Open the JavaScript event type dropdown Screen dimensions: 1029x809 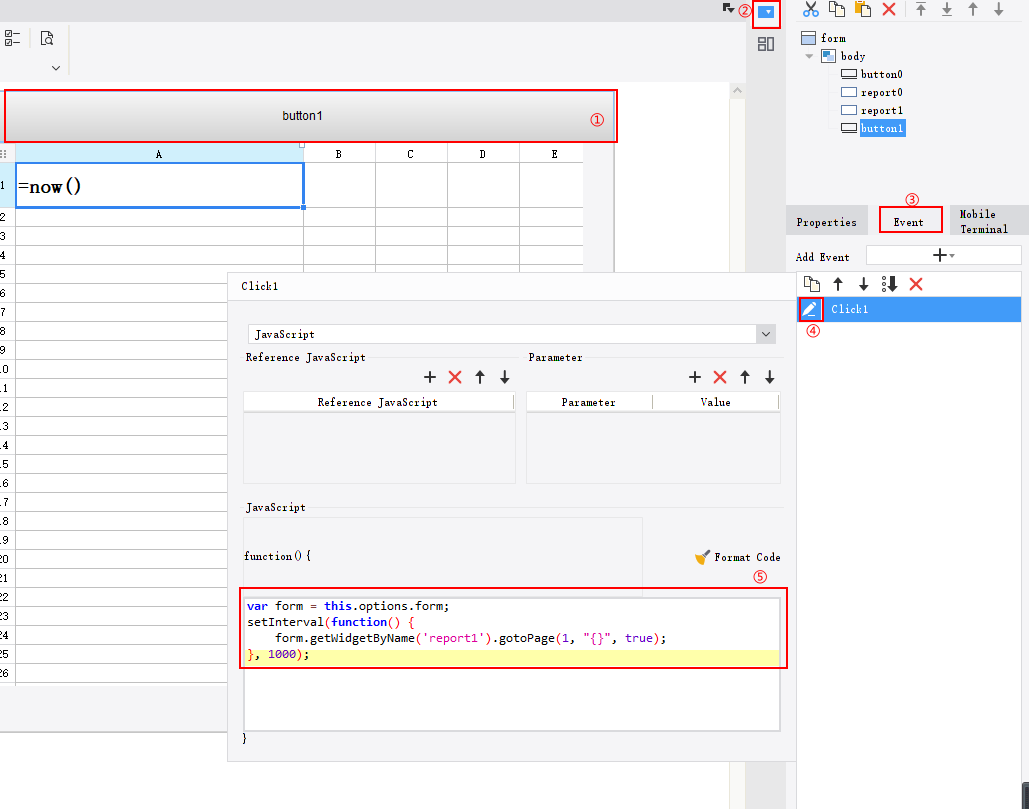click(x=765, y=333)
